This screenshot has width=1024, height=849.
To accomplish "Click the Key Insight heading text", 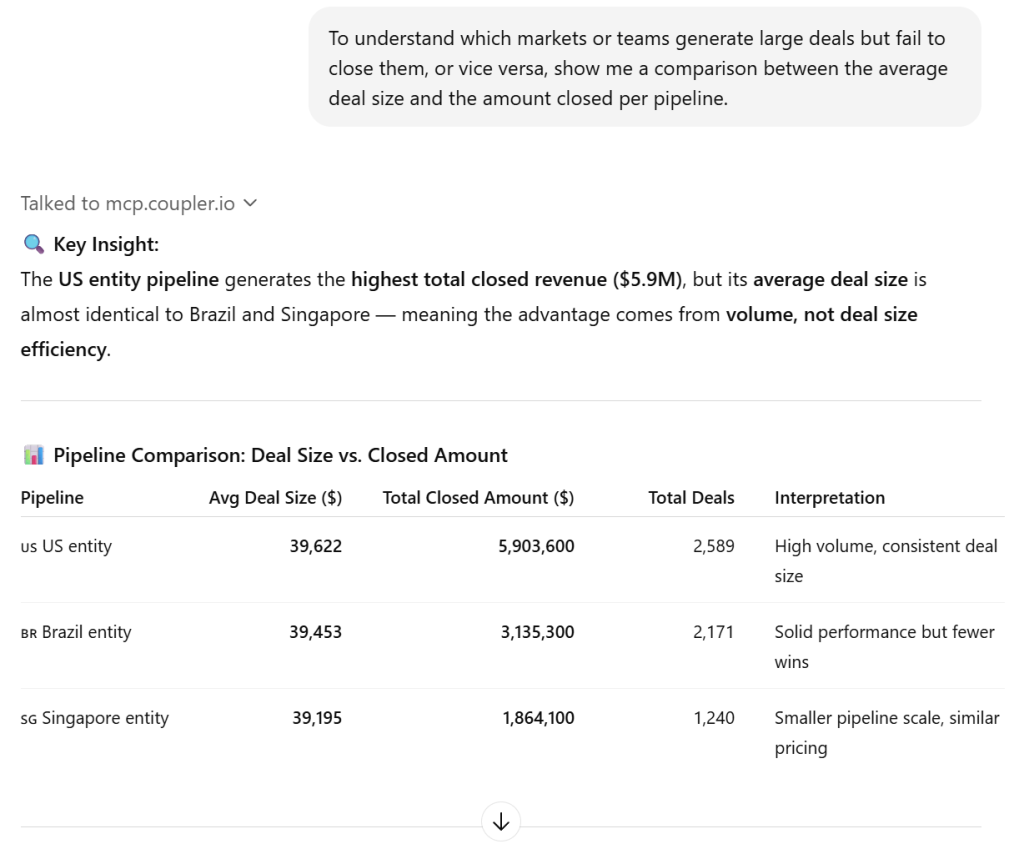I will coord(106,245).
